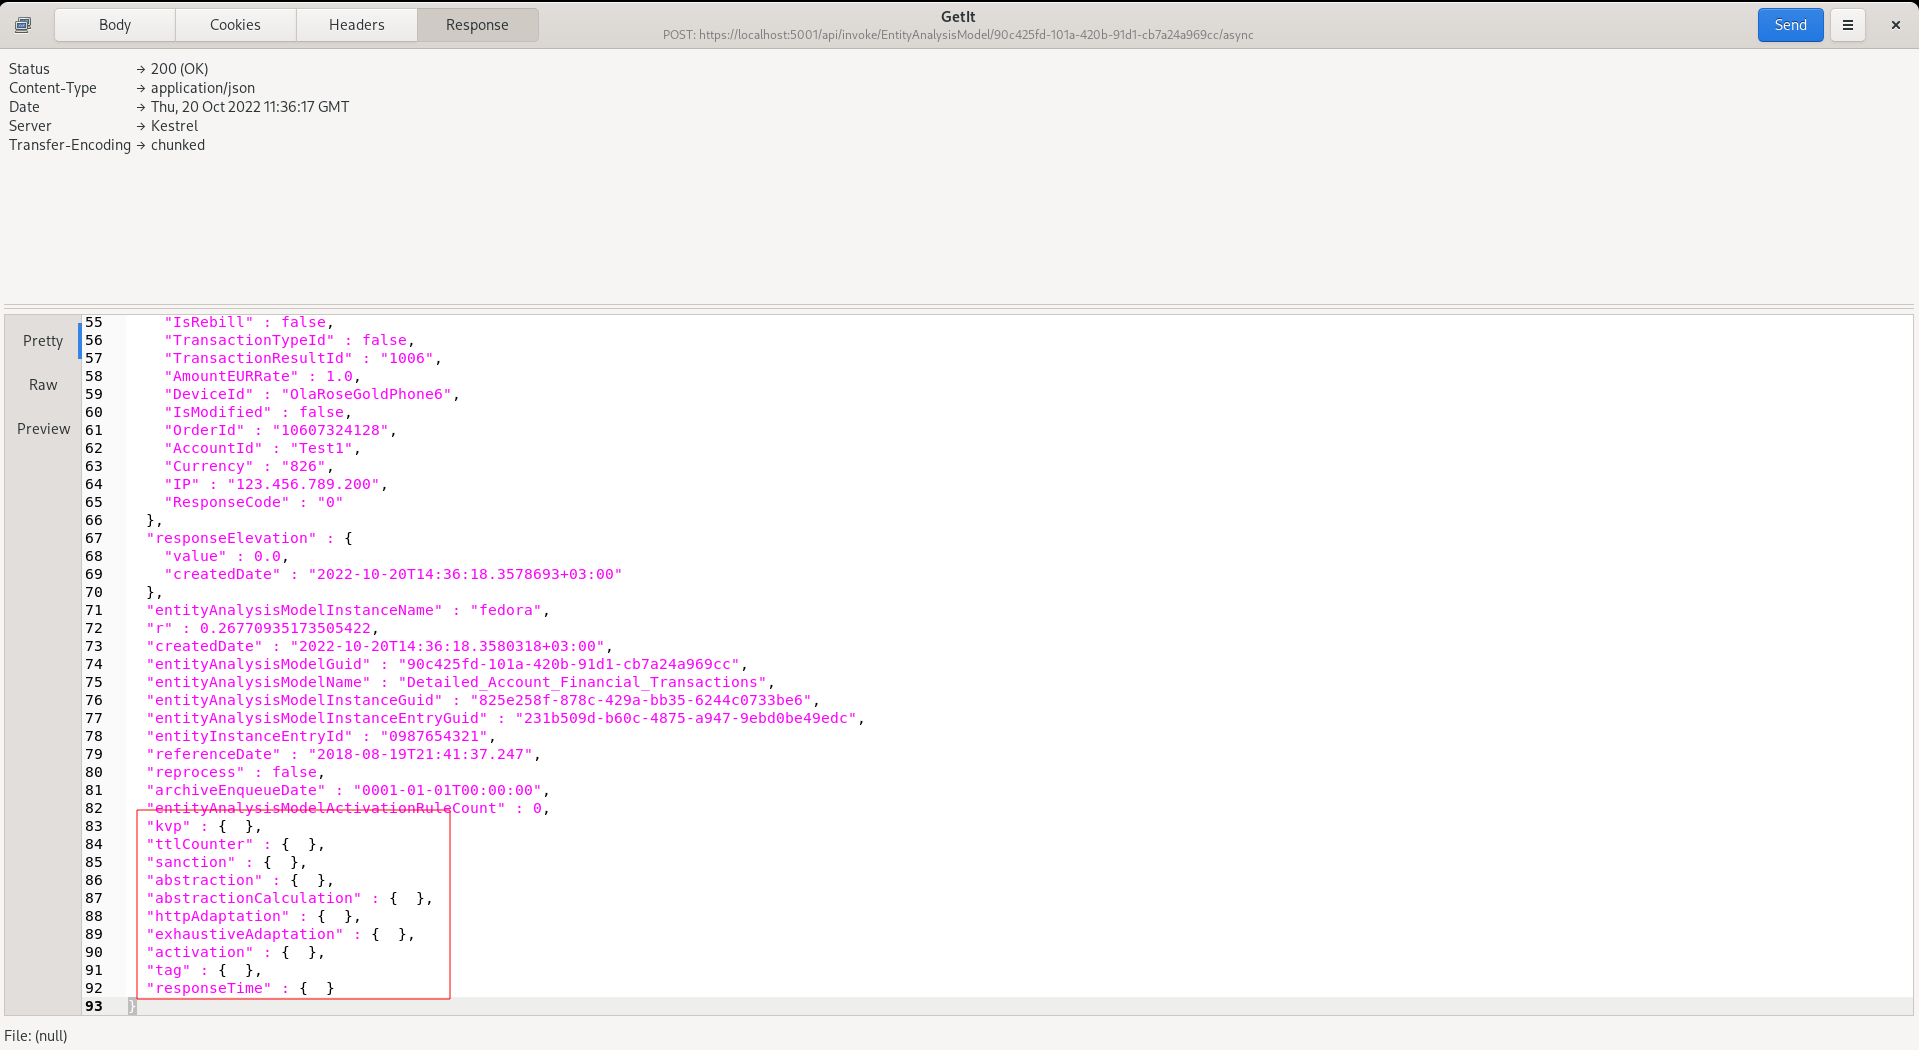Switch to the Headers tab
This screenshot has width=1919, height=1050.
point(357,25)
